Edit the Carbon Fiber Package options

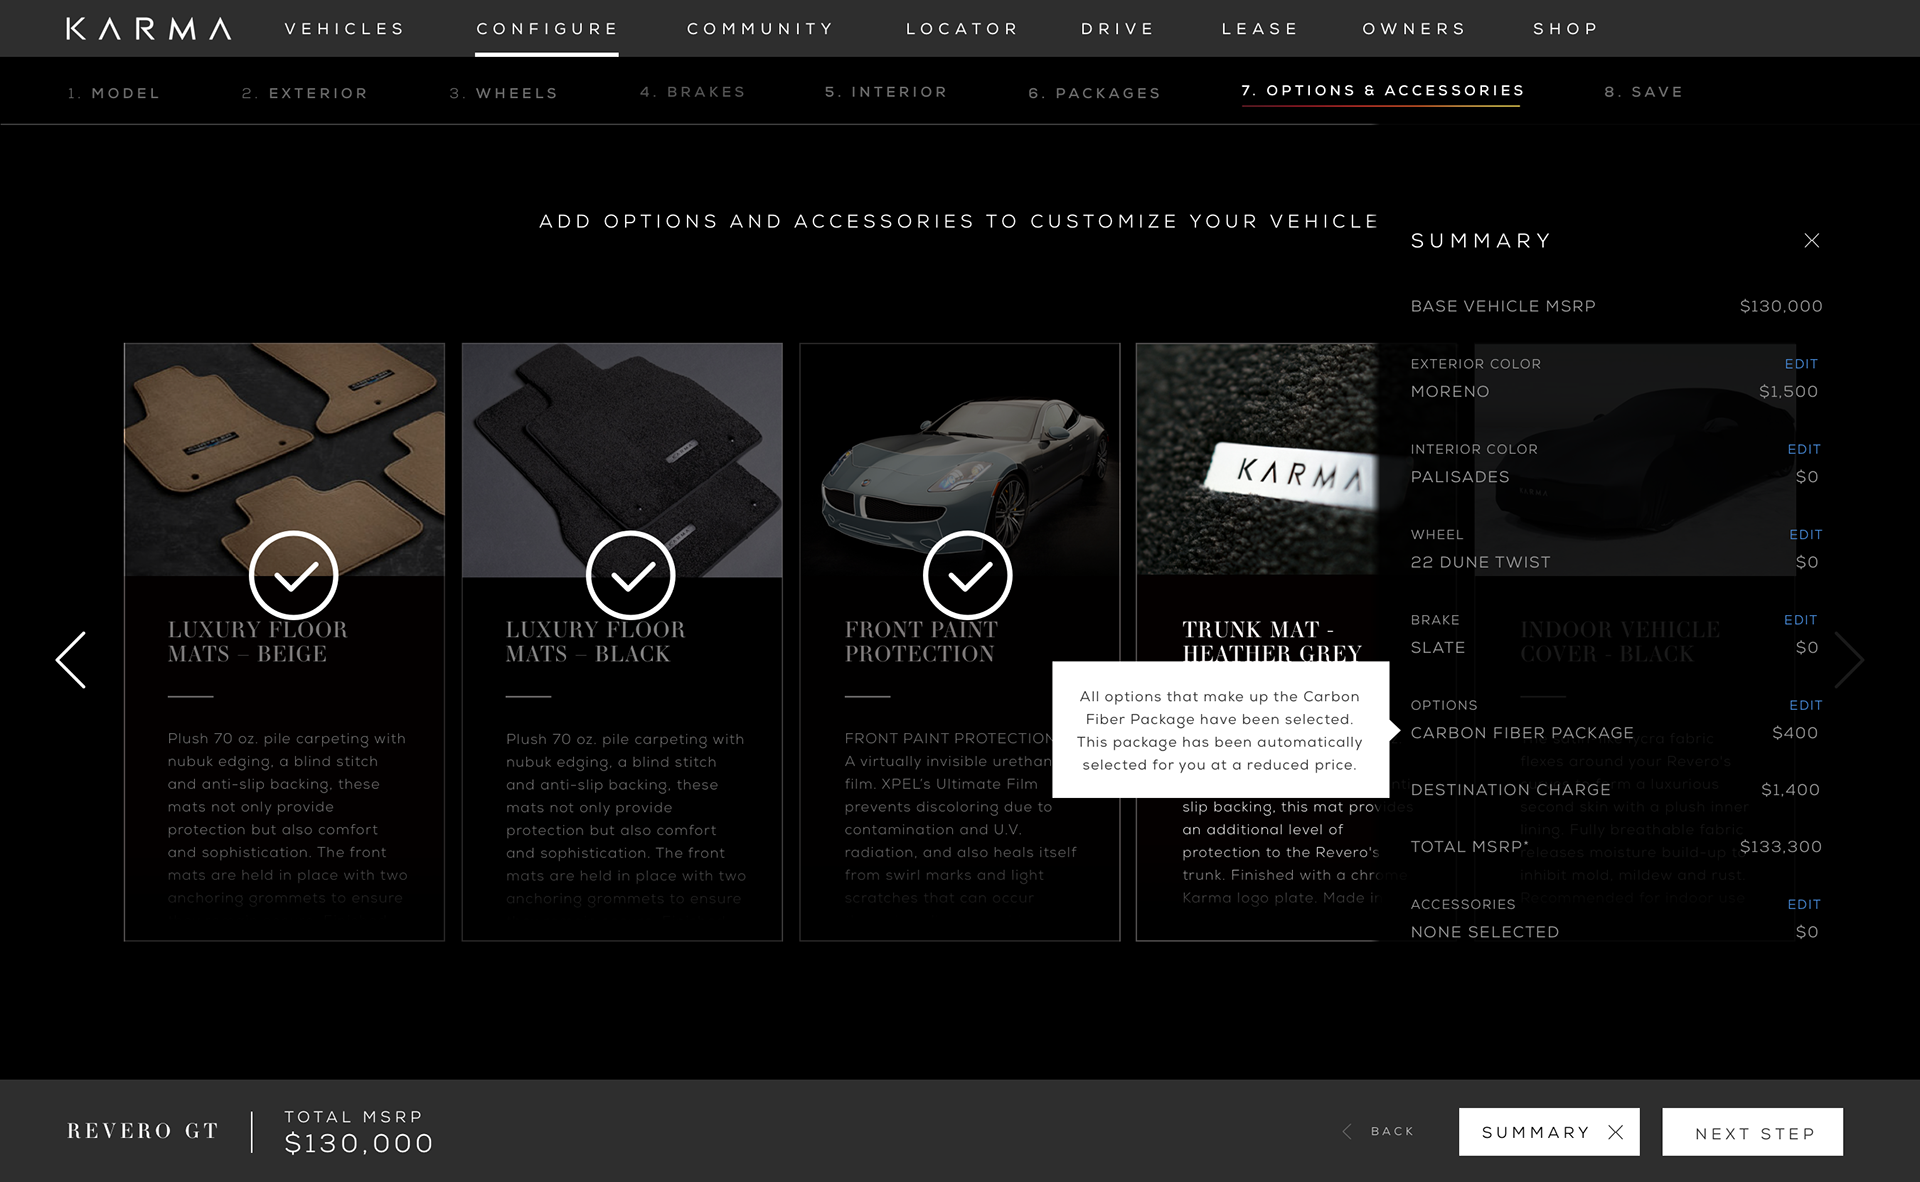click(1805, 705)
